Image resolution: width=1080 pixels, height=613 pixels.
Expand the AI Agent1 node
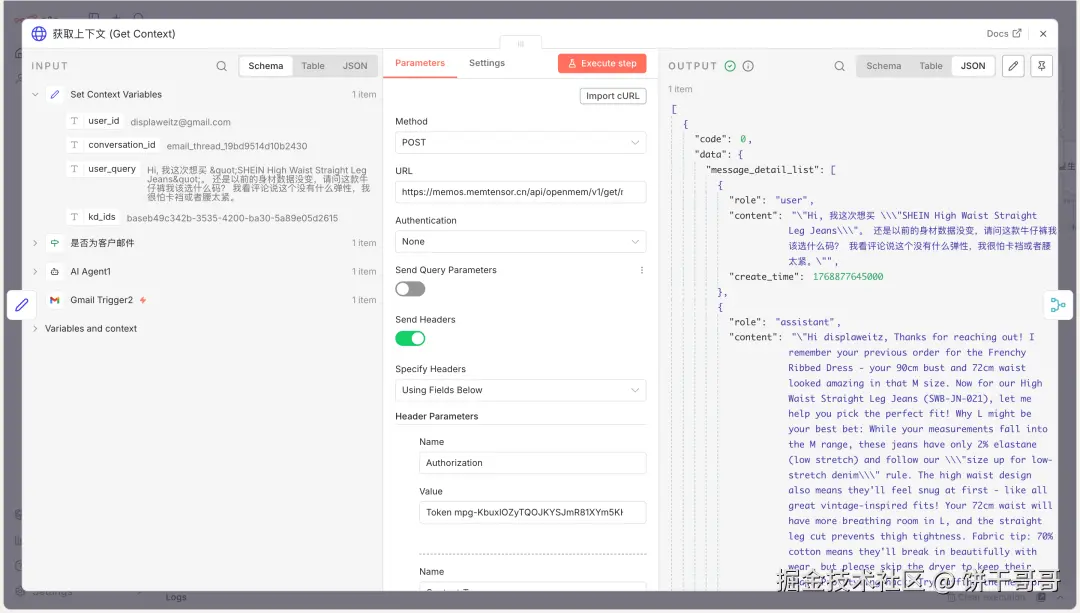[35, 271]
